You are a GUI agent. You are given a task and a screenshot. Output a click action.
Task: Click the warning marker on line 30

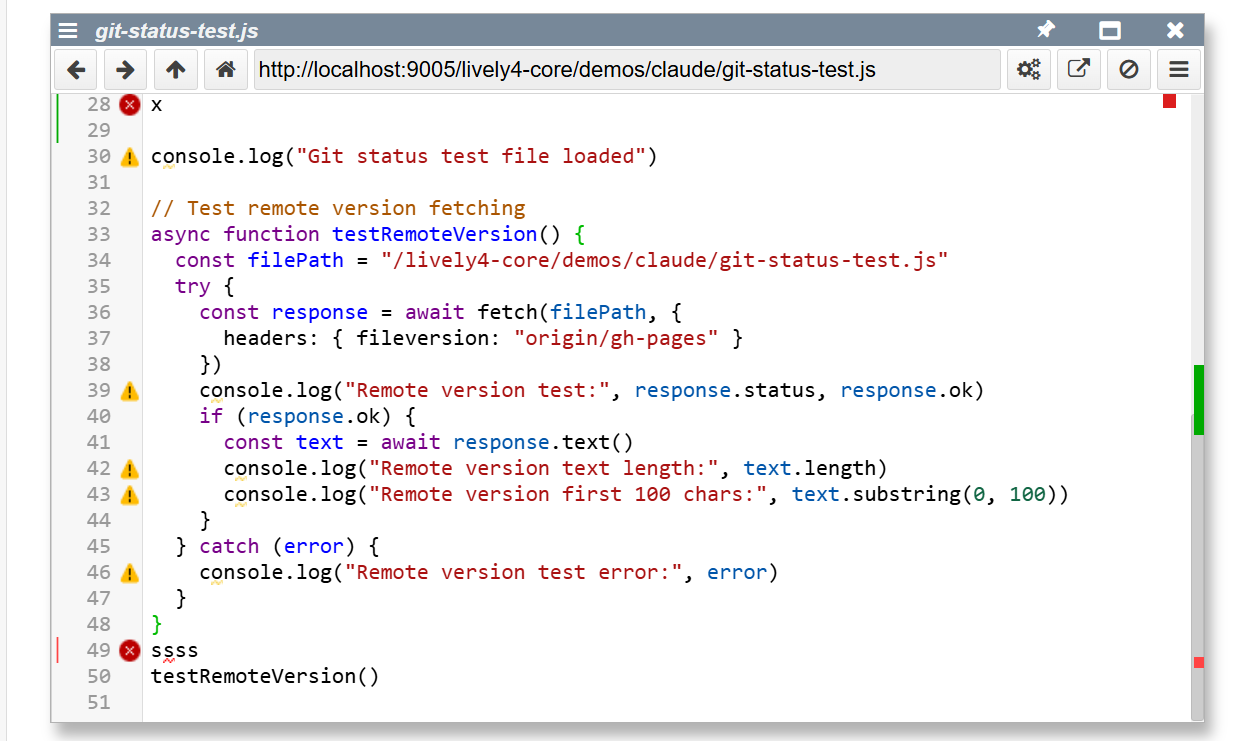pyautogui.click(x=129, y=157)
